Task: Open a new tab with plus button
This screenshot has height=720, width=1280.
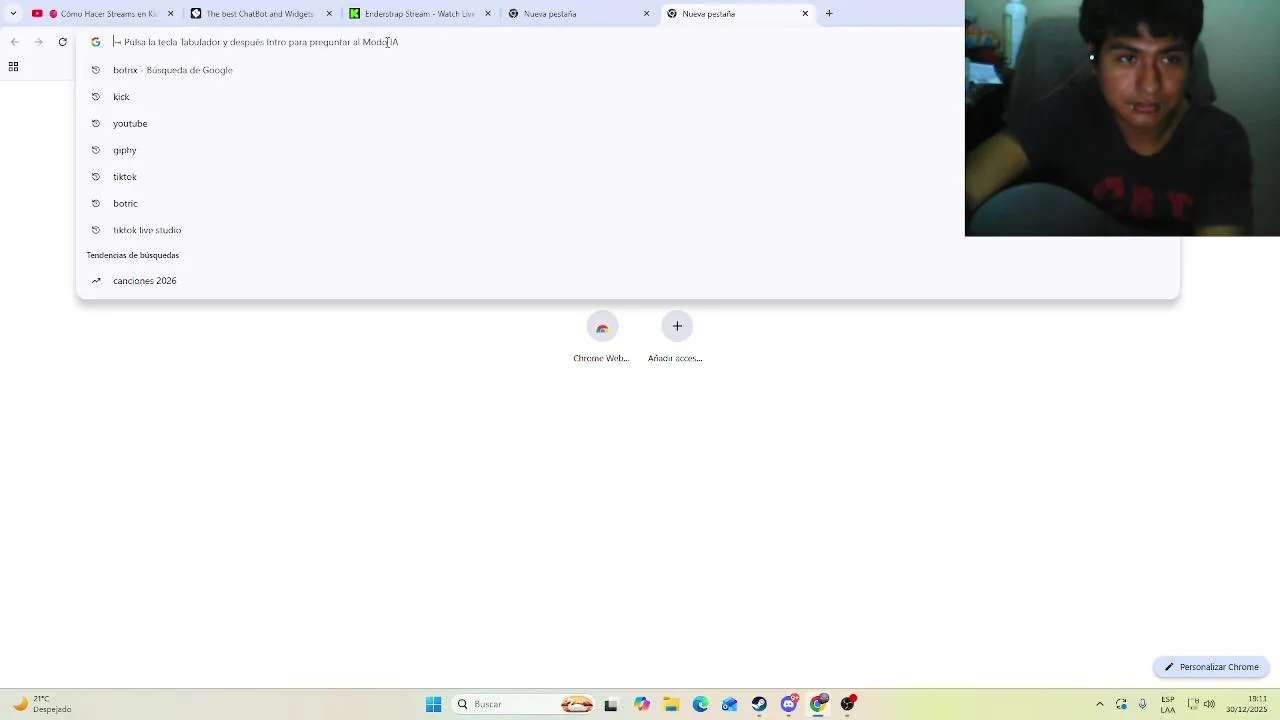Action: [829, 14]
